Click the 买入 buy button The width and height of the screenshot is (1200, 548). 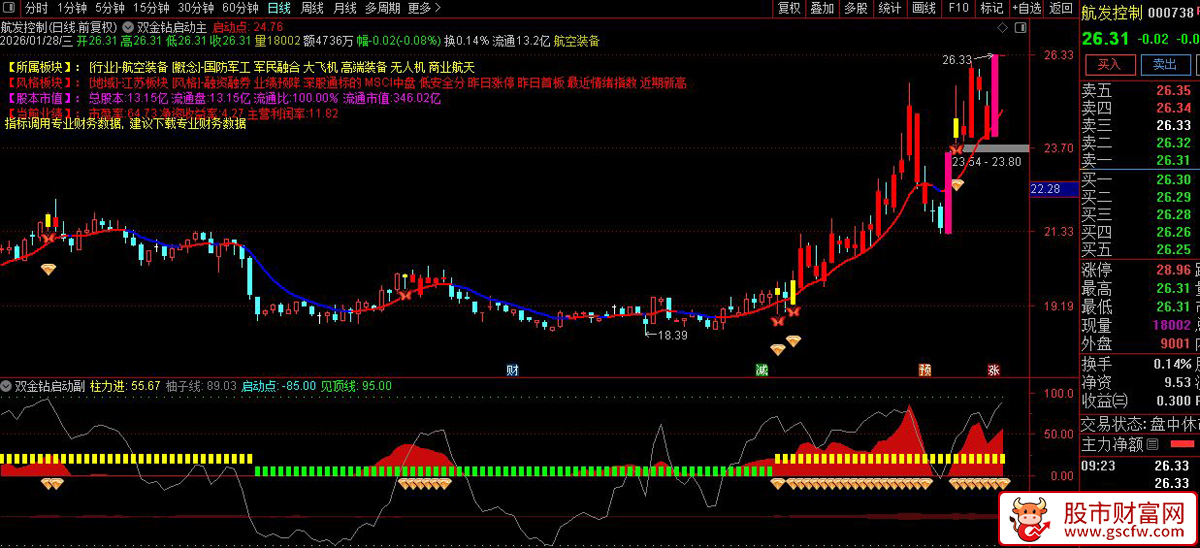[x=1109, y=64]
